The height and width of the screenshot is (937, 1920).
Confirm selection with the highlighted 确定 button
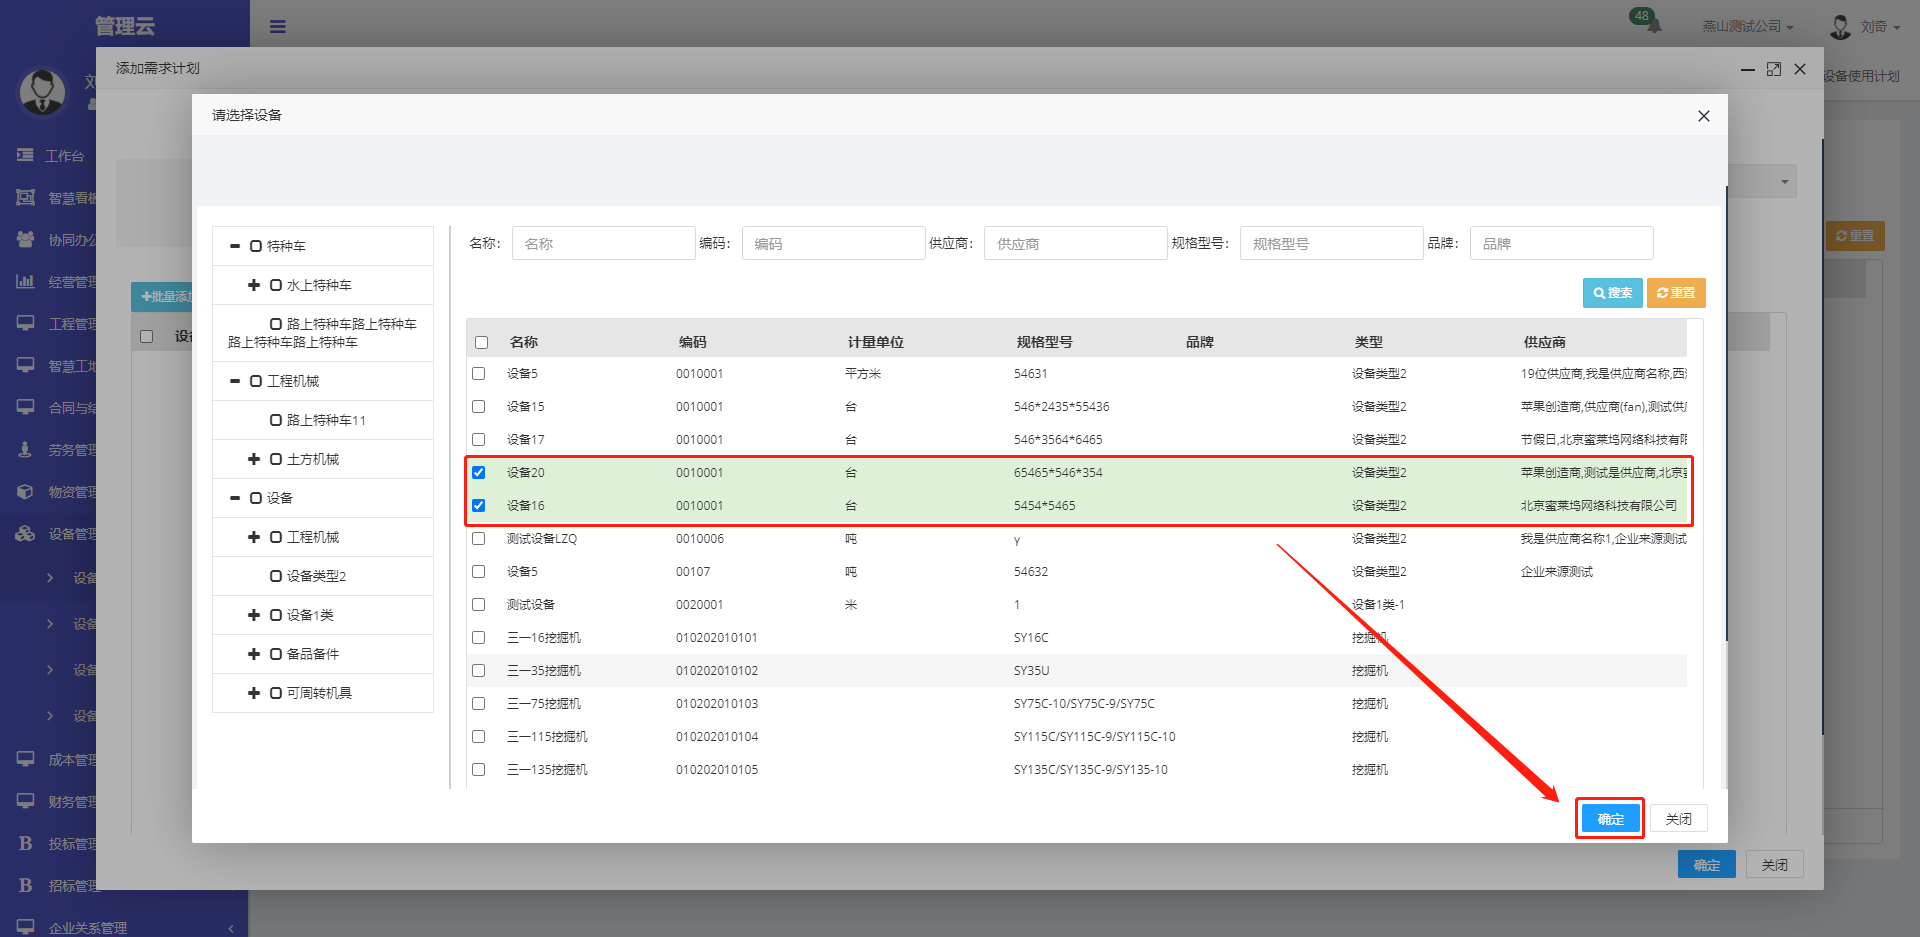[x=1610, y=819]
